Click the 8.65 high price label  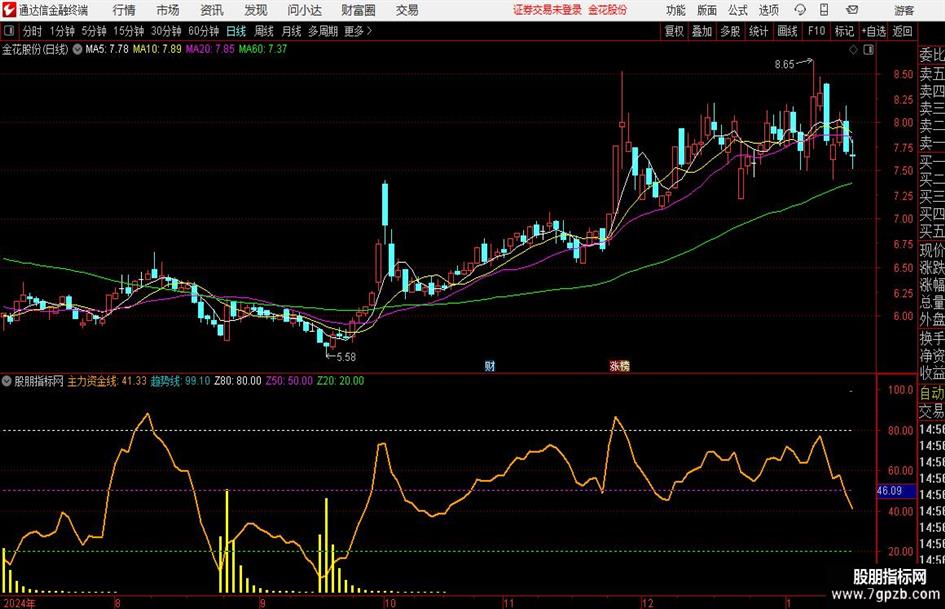click(x=785, y=64)
